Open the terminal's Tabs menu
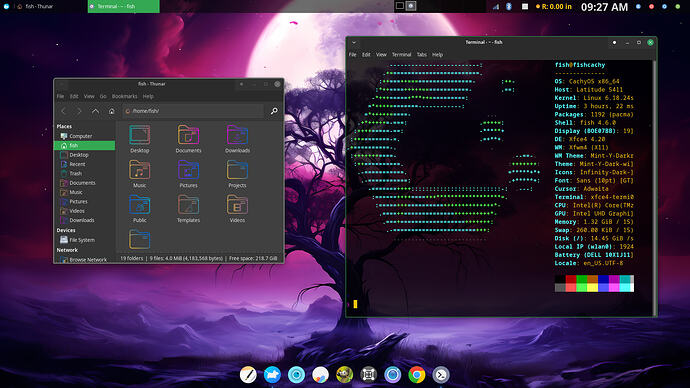 tap(422, 55)
